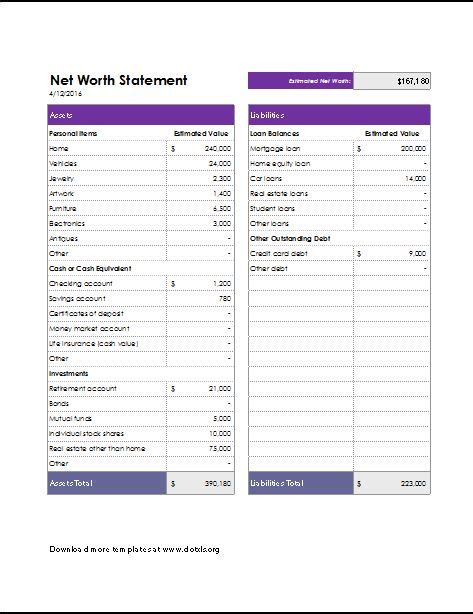Select the Retirement account value cell
The height and width of the screenshot is (614, 473).
pyautogui.click(x=200, y=388)
